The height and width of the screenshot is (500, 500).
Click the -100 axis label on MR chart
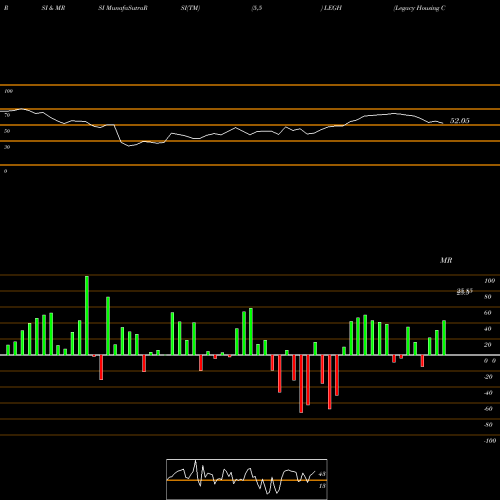click(489, 441)
